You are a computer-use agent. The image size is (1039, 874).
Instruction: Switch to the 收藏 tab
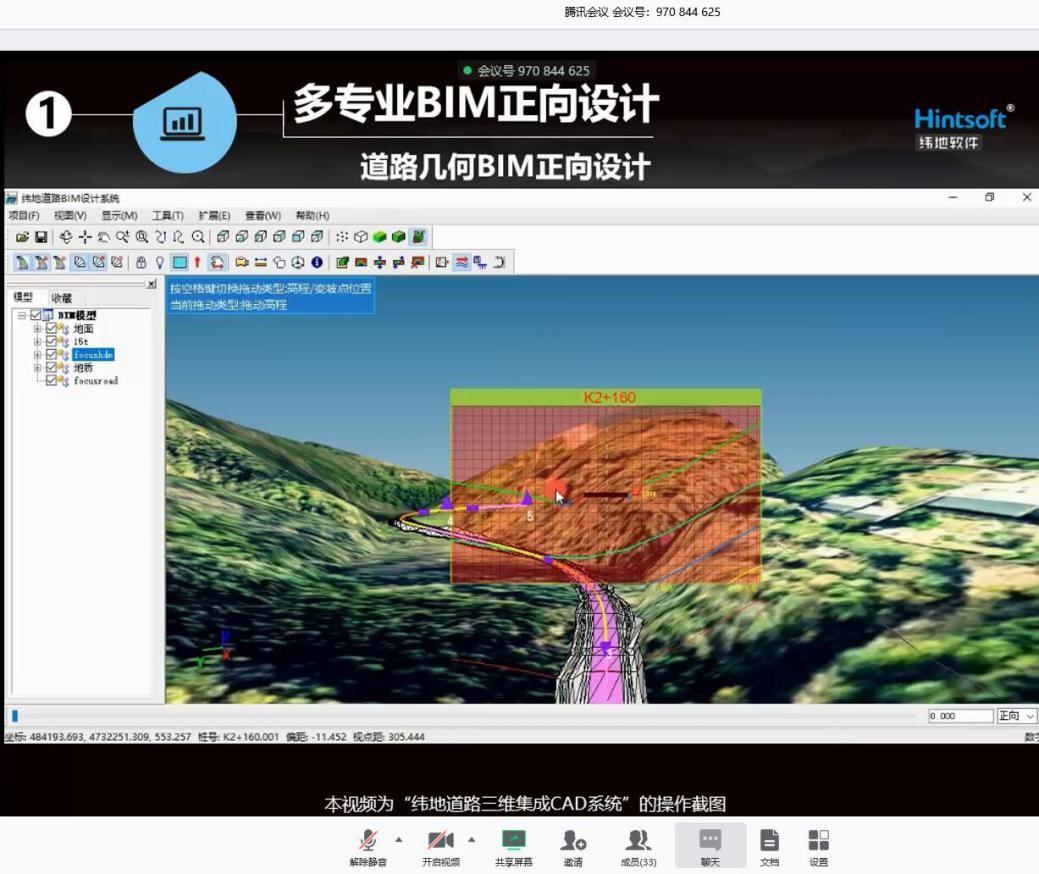click(x=61, y=298)
